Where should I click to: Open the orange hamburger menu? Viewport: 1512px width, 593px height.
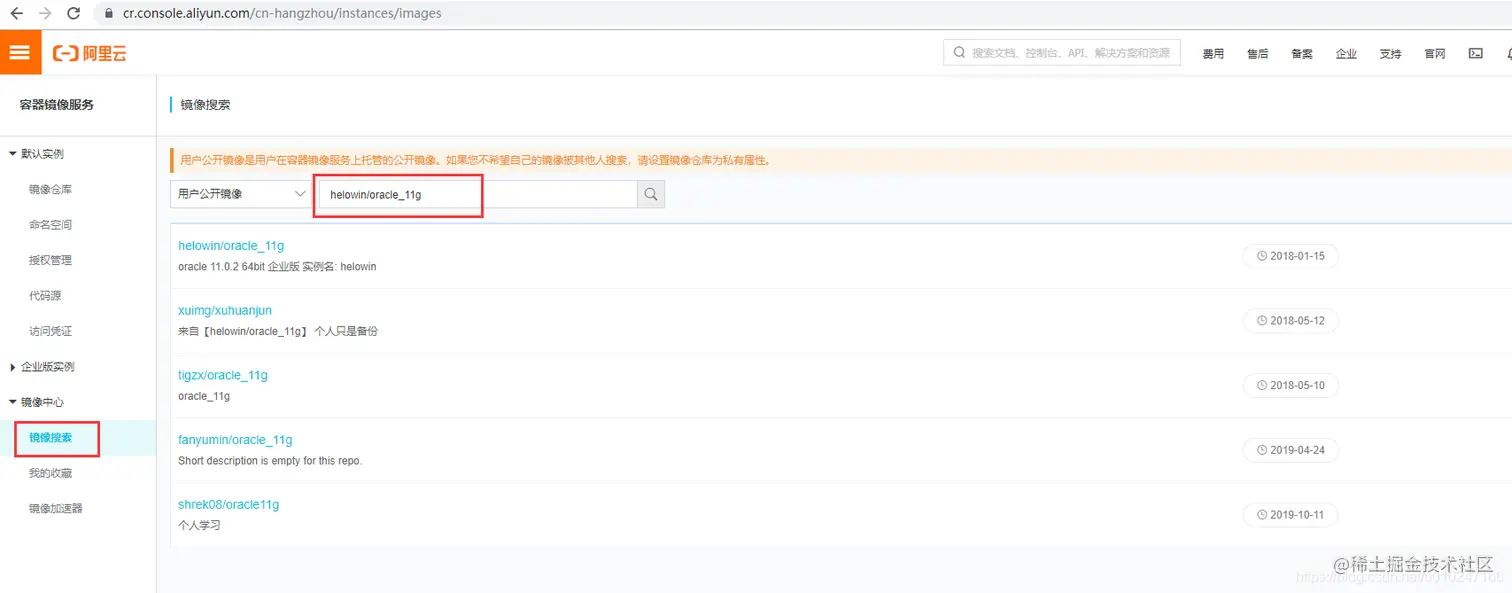coord(20,52)
